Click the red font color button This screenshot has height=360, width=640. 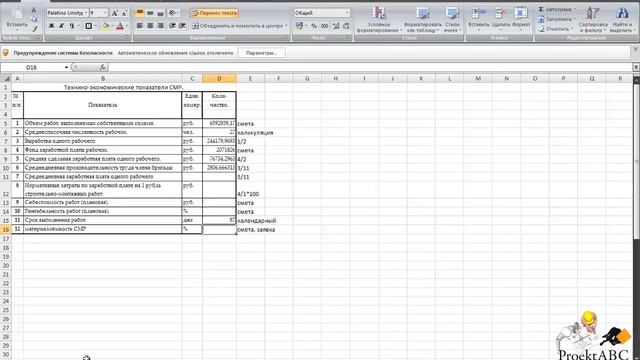(120, 26)
